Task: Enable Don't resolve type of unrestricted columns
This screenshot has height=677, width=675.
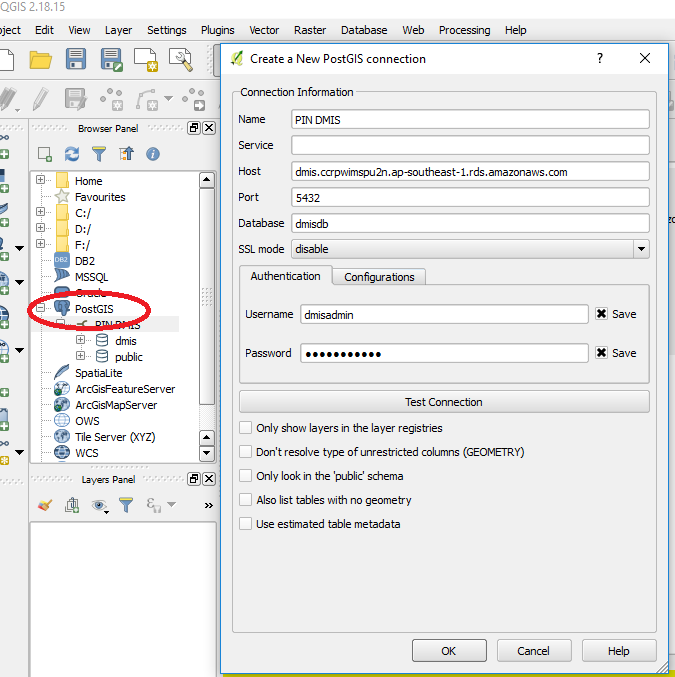Action: (x=245, y=452)
